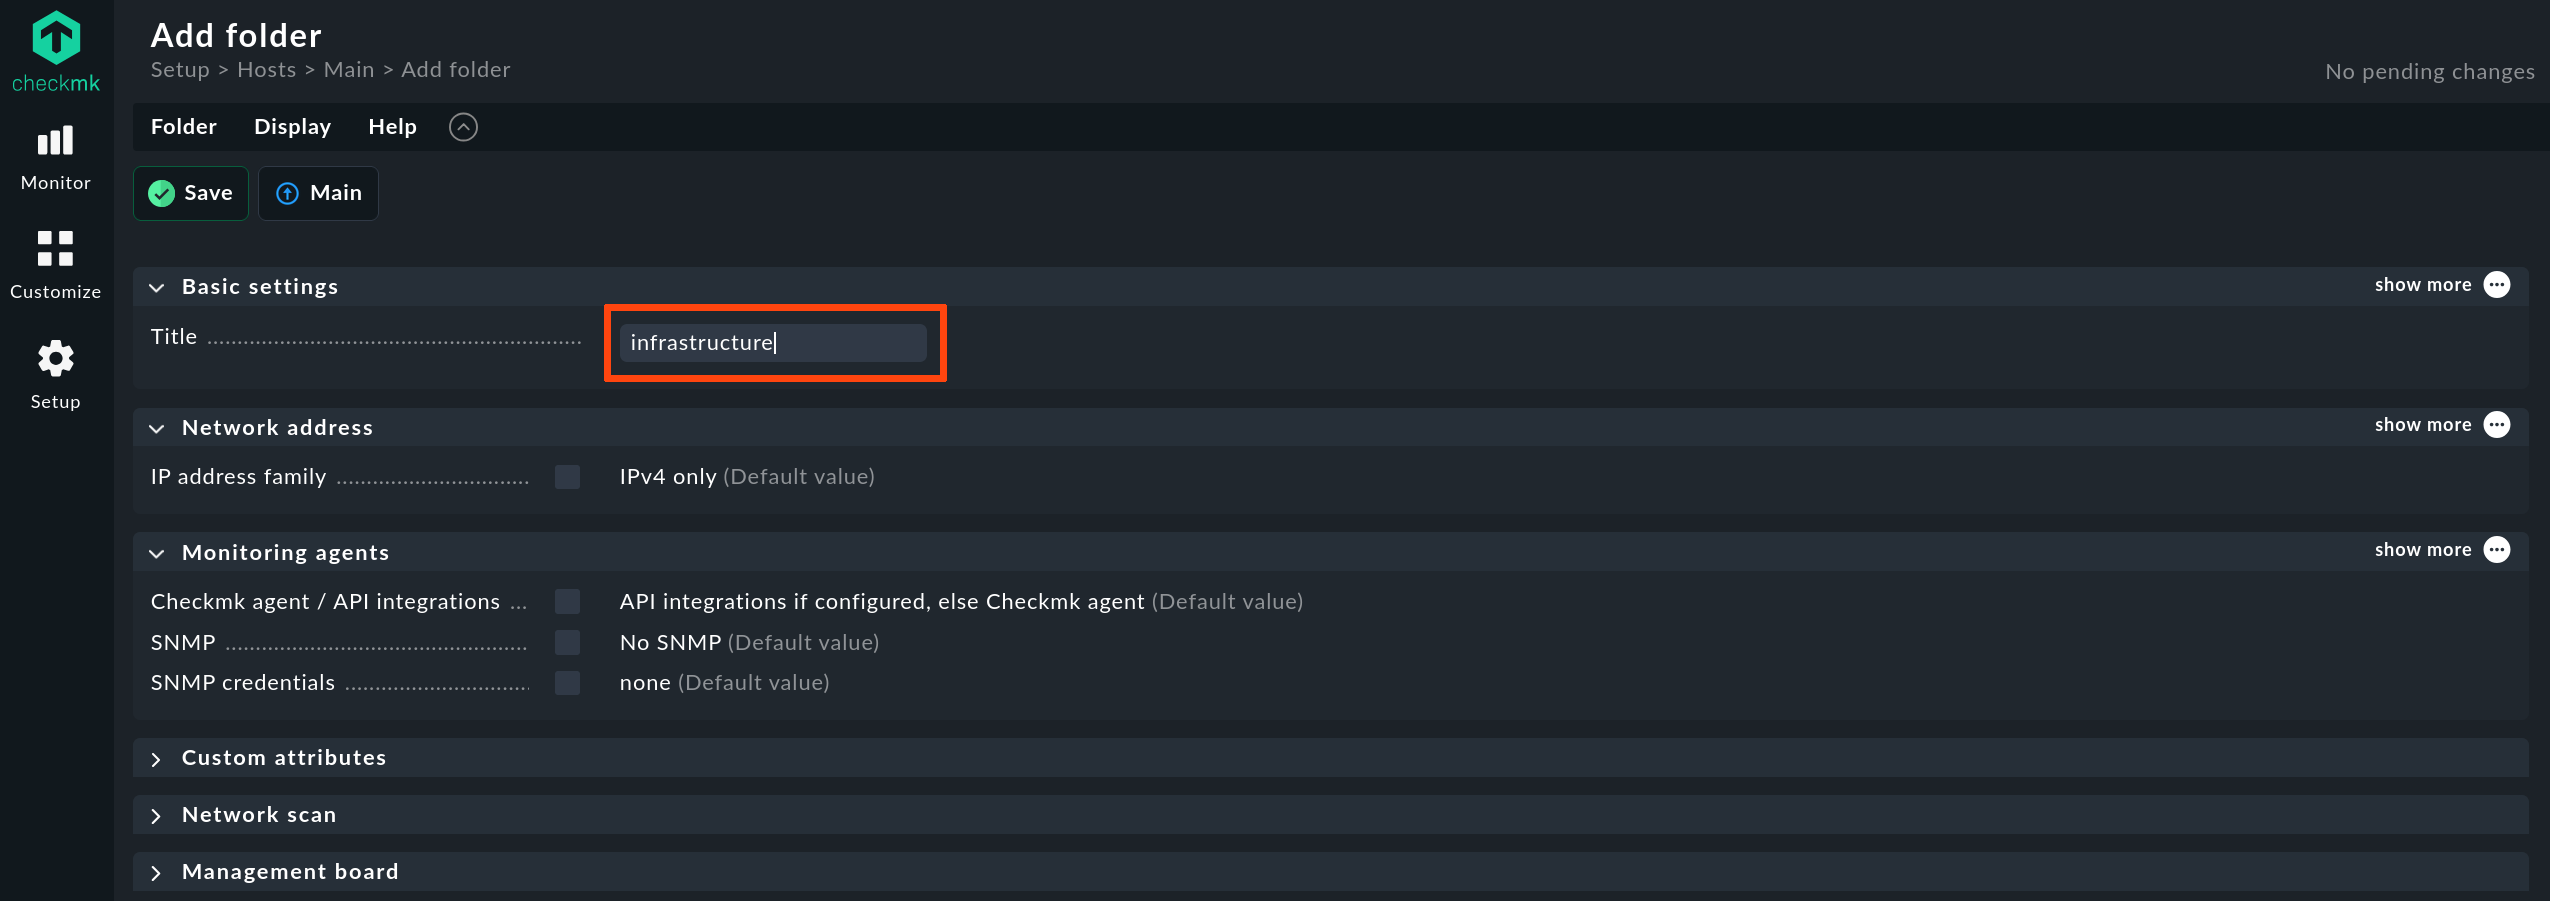Show more options for Network address
The height and width of the screenshot is (901, 2550).
(2497, 425)
